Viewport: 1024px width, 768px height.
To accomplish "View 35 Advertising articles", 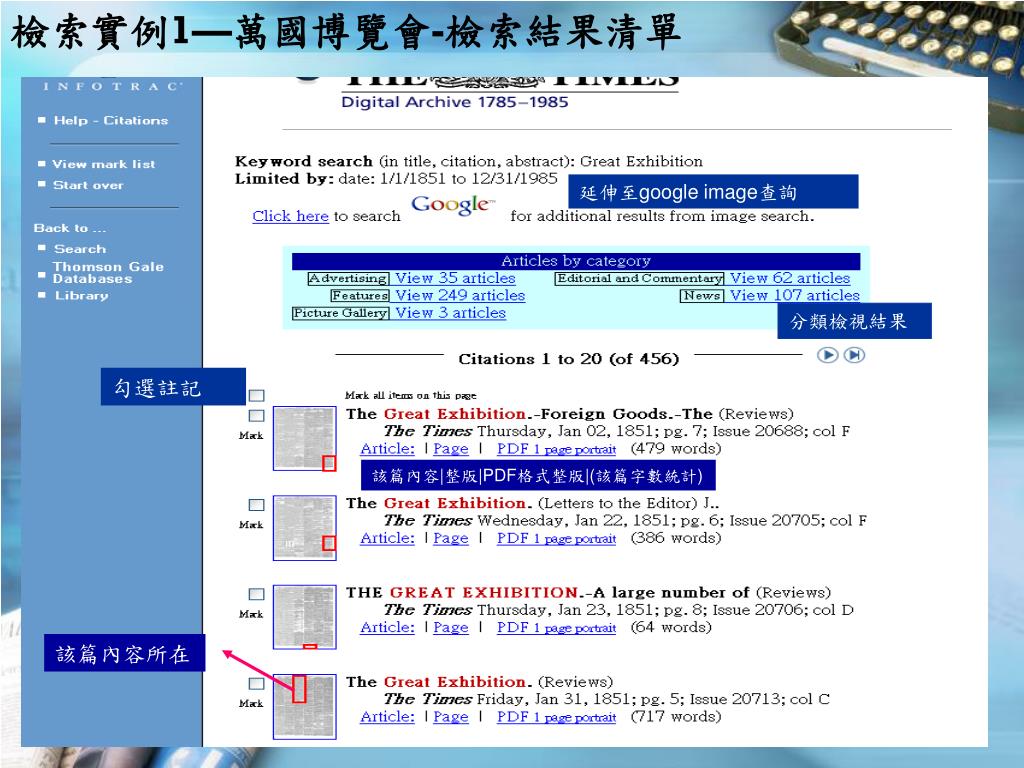I will tap(455, 278).
